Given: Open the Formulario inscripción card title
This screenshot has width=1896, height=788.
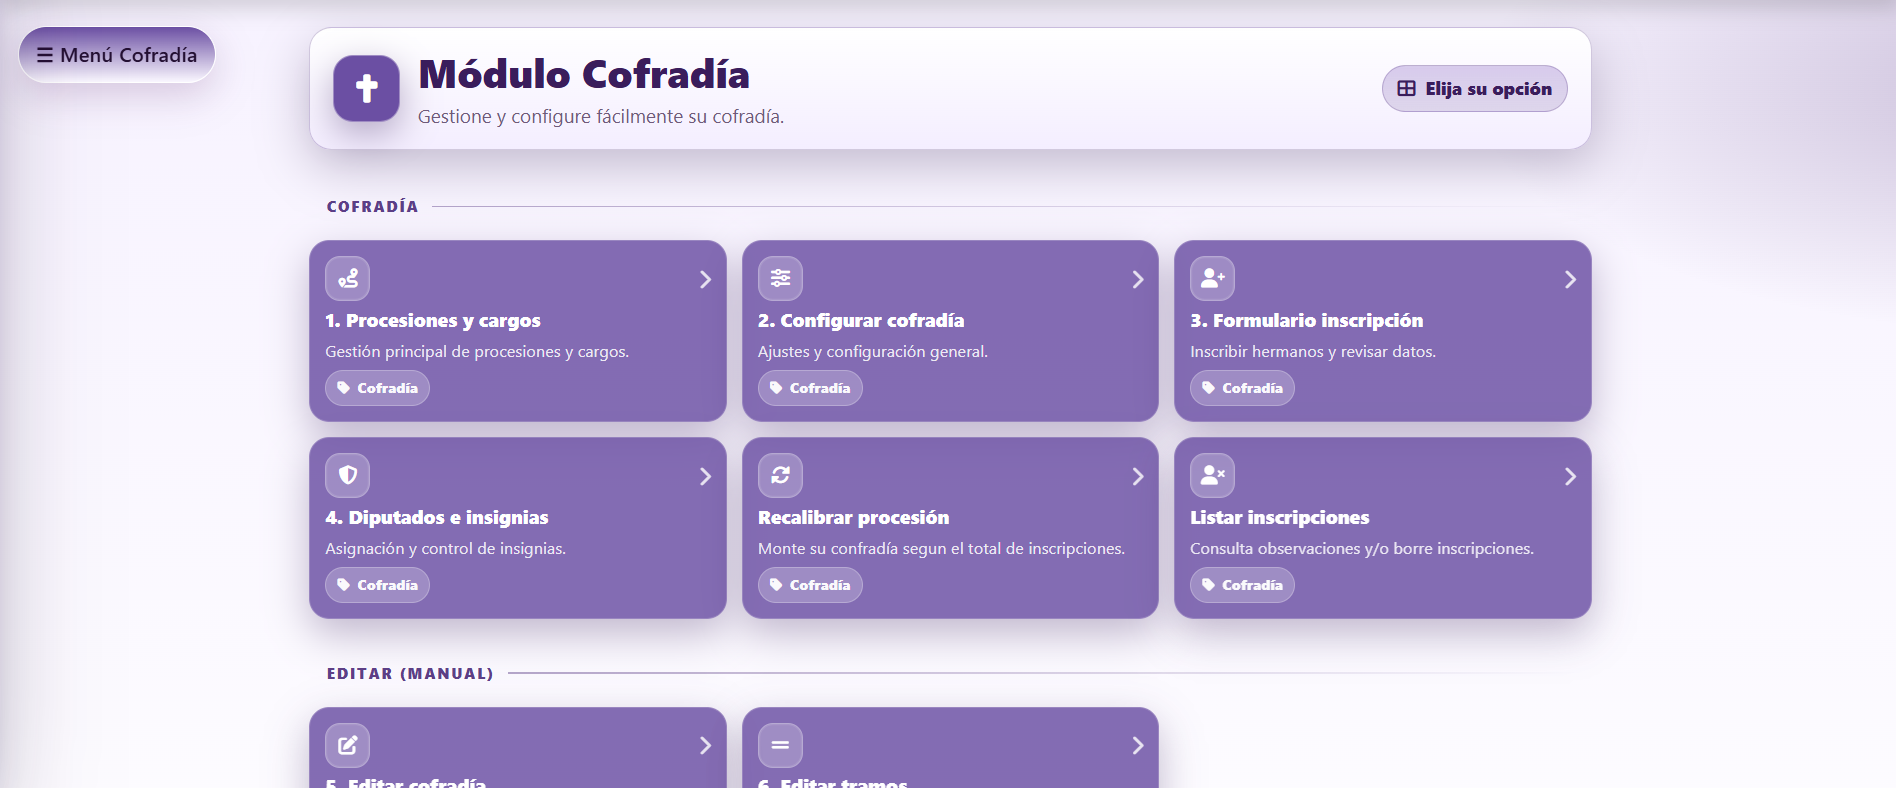Looking at the screenshot, I should pyautogui.click(x=1306, y=321).
